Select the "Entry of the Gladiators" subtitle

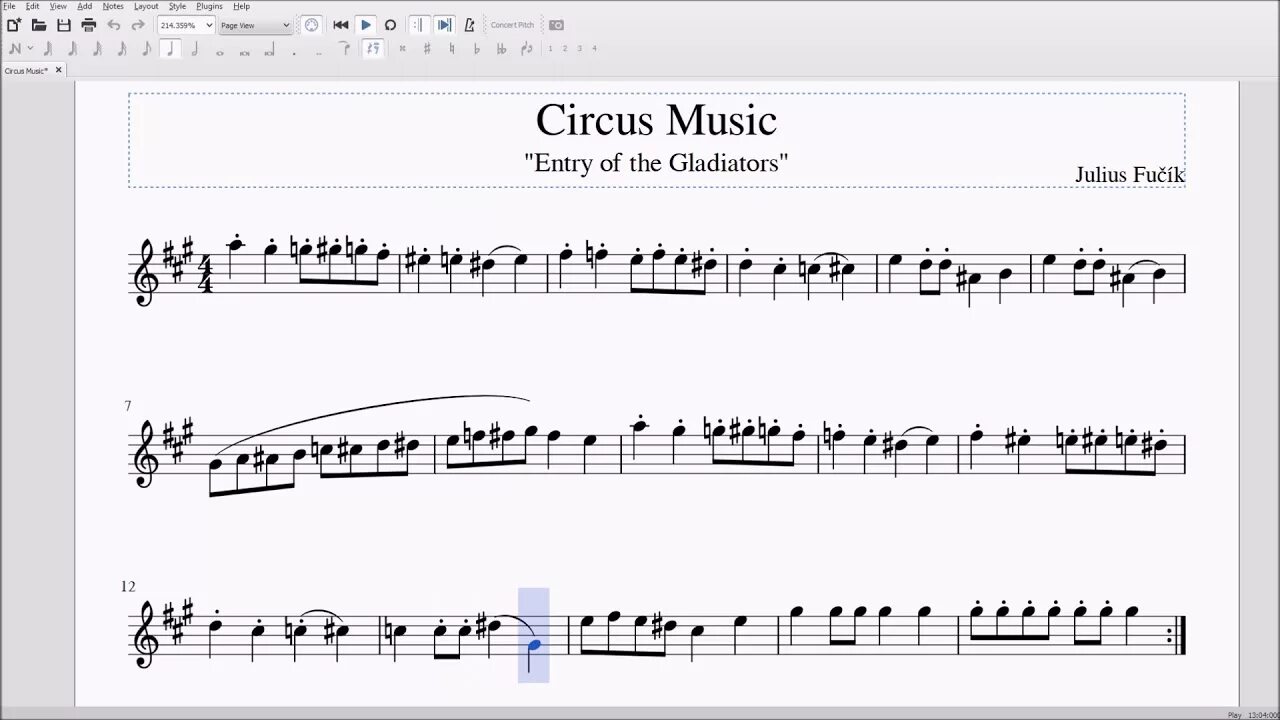point(656,162)
